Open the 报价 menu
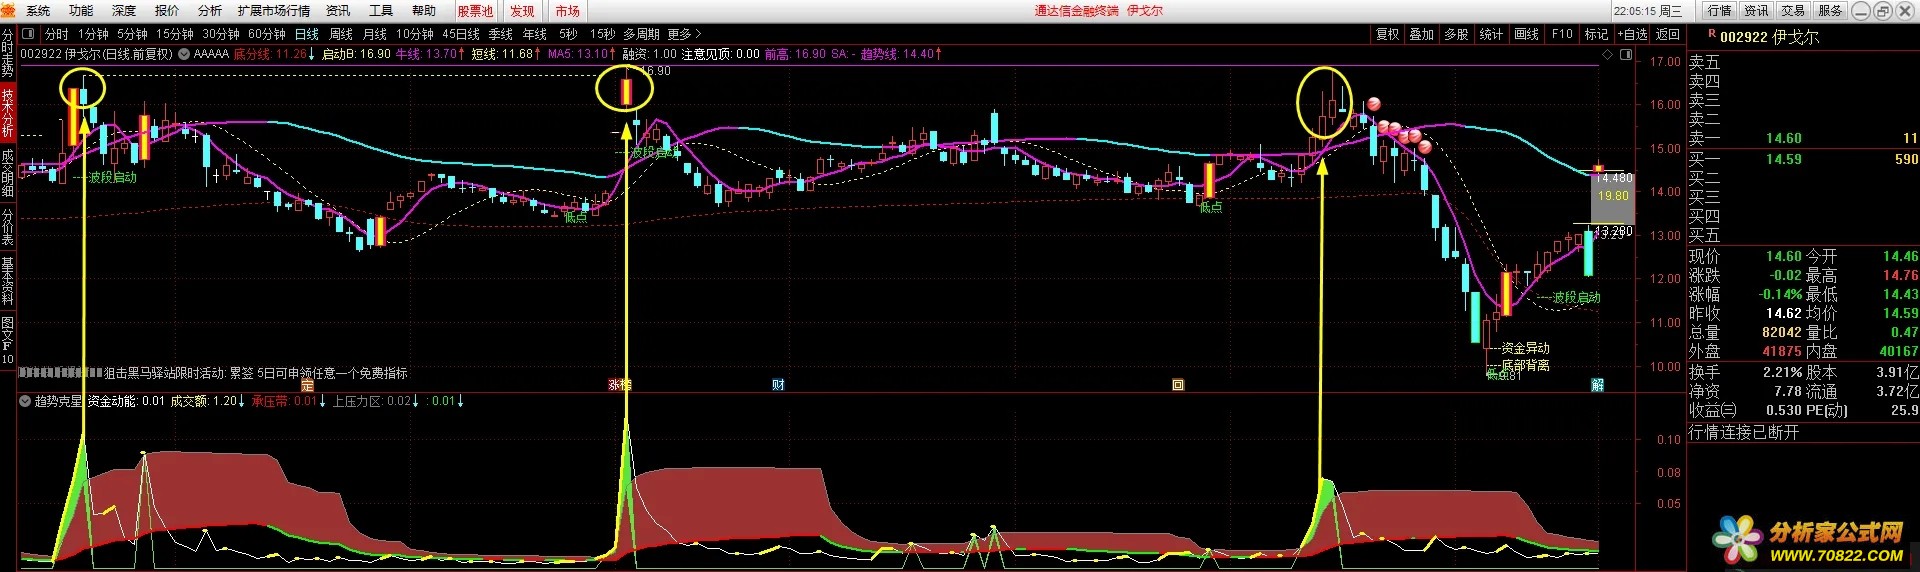 pos(167,11)
